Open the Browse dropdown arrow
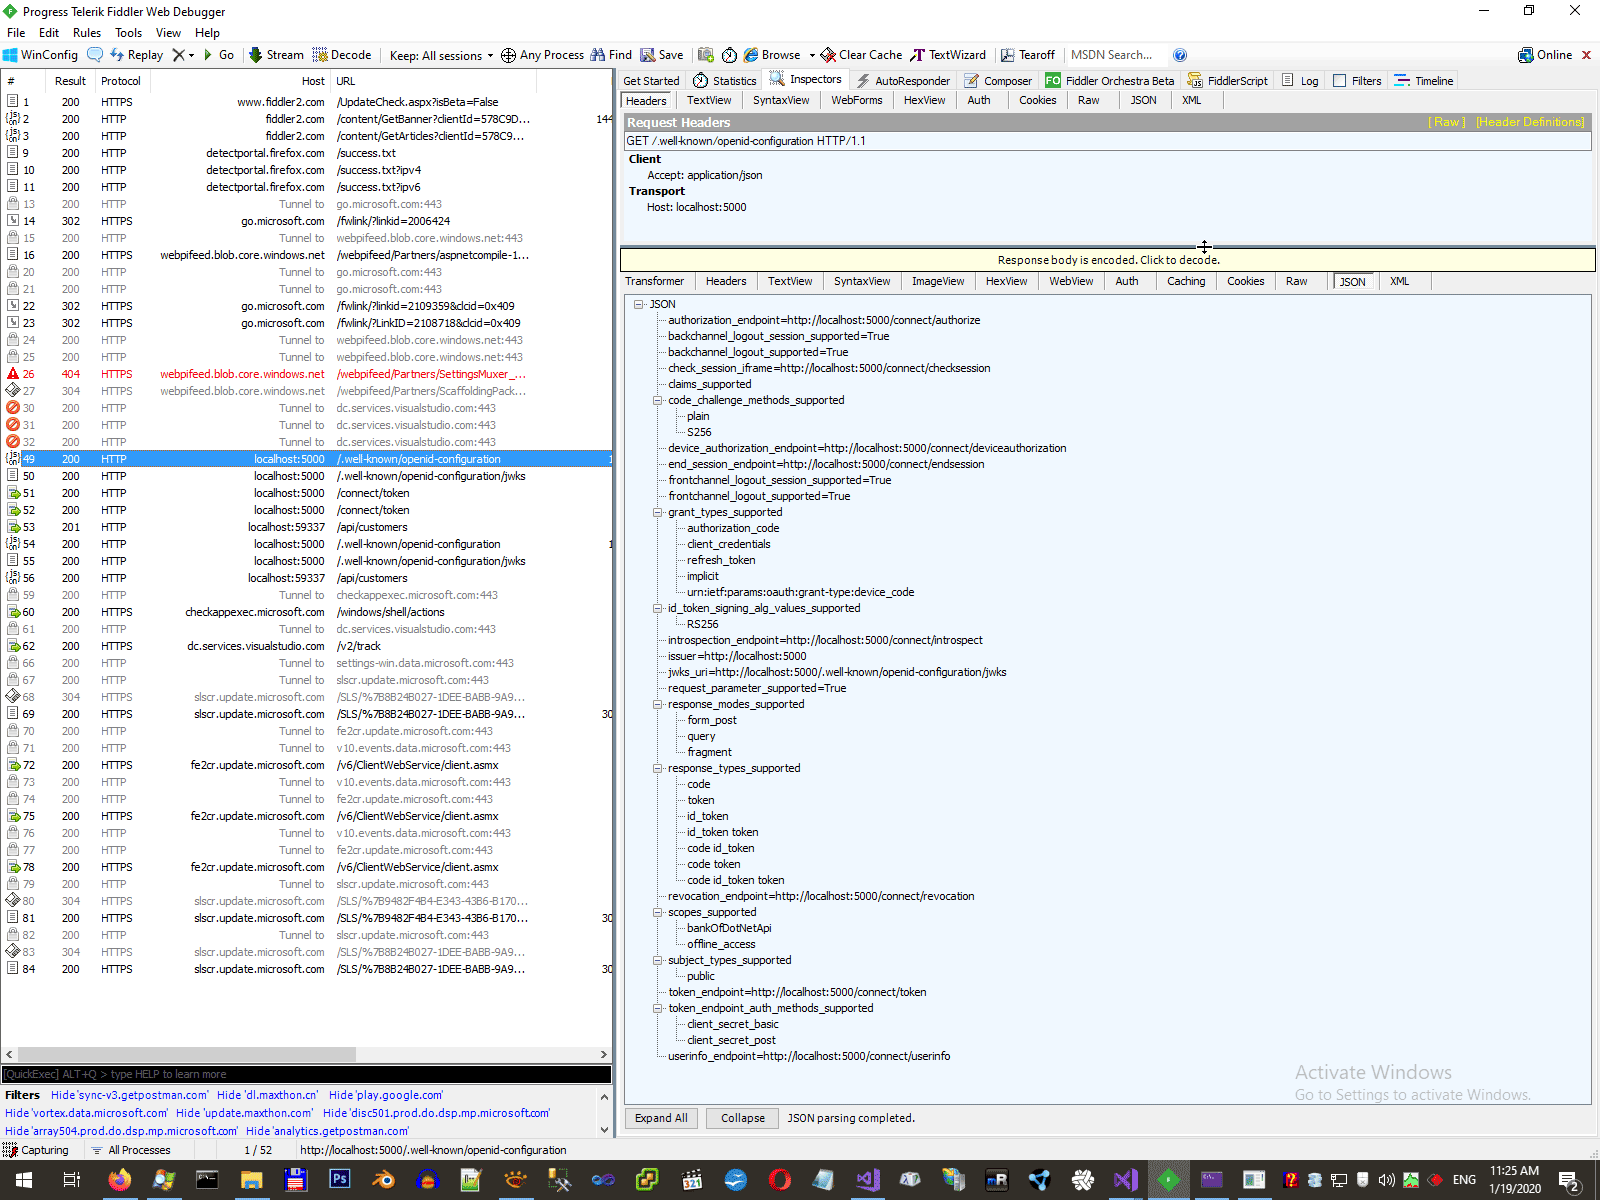1600x1200 pixels. 812,55
